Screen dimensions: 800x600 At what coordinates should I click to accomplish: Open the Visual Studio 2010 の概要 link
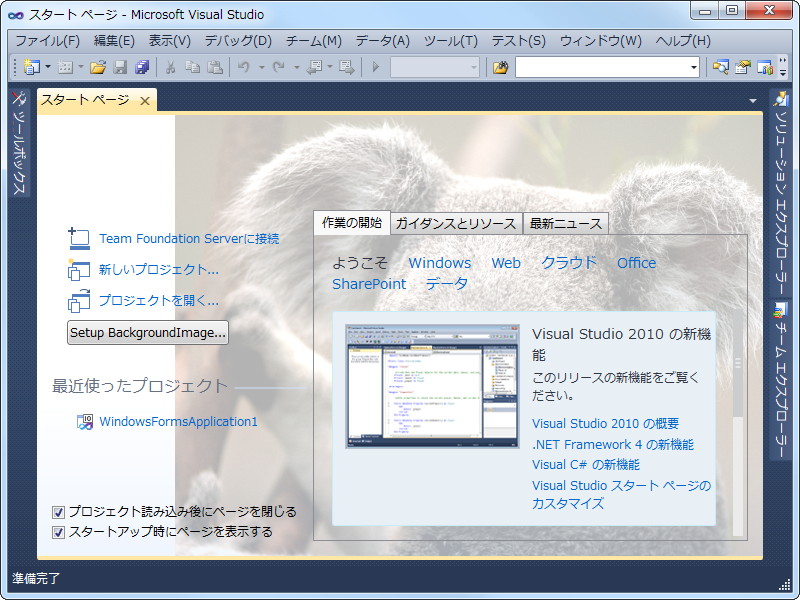[605, 423]
